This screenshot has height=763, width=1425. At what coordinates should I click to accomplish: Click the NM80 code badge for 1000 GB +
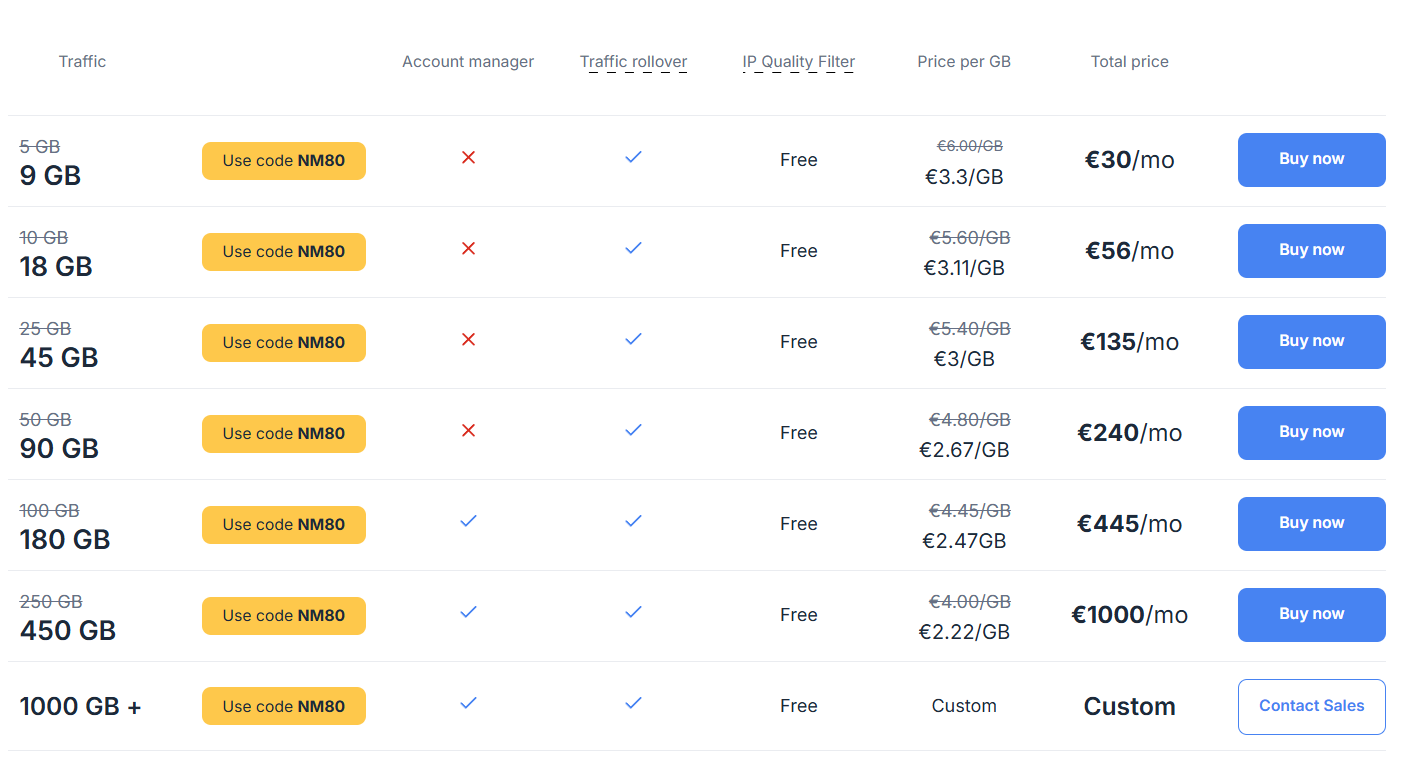[284, 707]
